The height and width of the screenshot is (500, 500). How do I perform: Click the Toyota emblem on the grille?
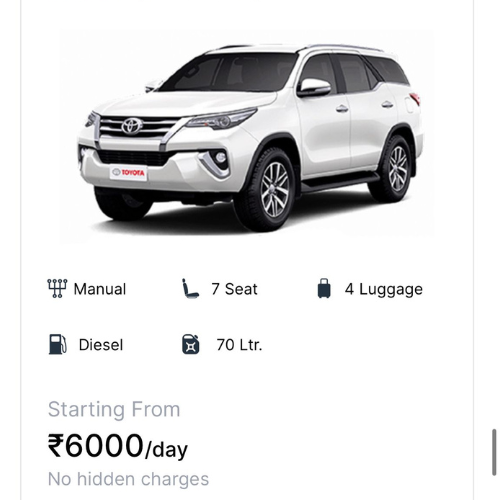tap(132, 126)
